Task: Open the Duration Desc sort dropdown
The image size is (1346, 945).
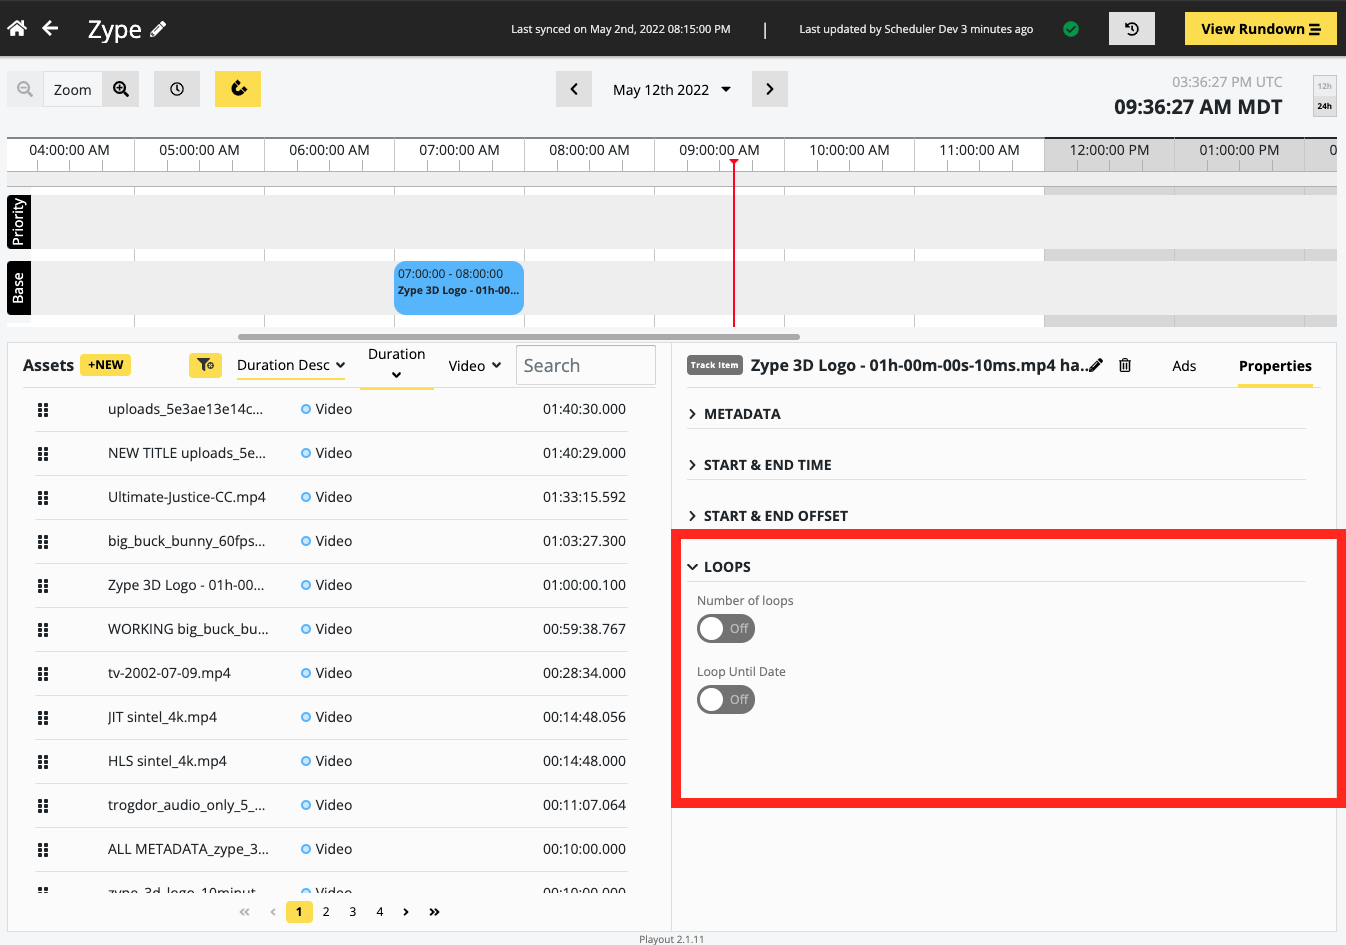Action: [x=291, y=365]
